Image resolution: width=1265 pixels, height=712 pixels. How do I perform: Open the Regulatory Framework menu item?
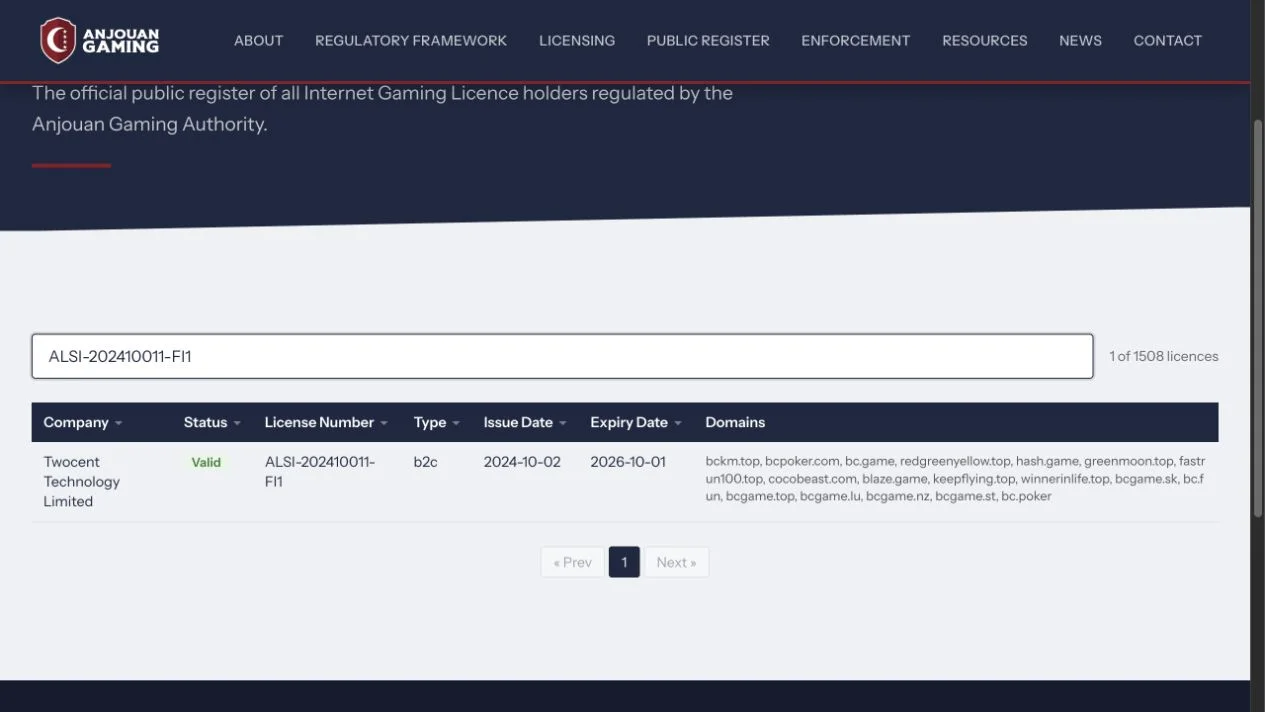click(411, 41)
